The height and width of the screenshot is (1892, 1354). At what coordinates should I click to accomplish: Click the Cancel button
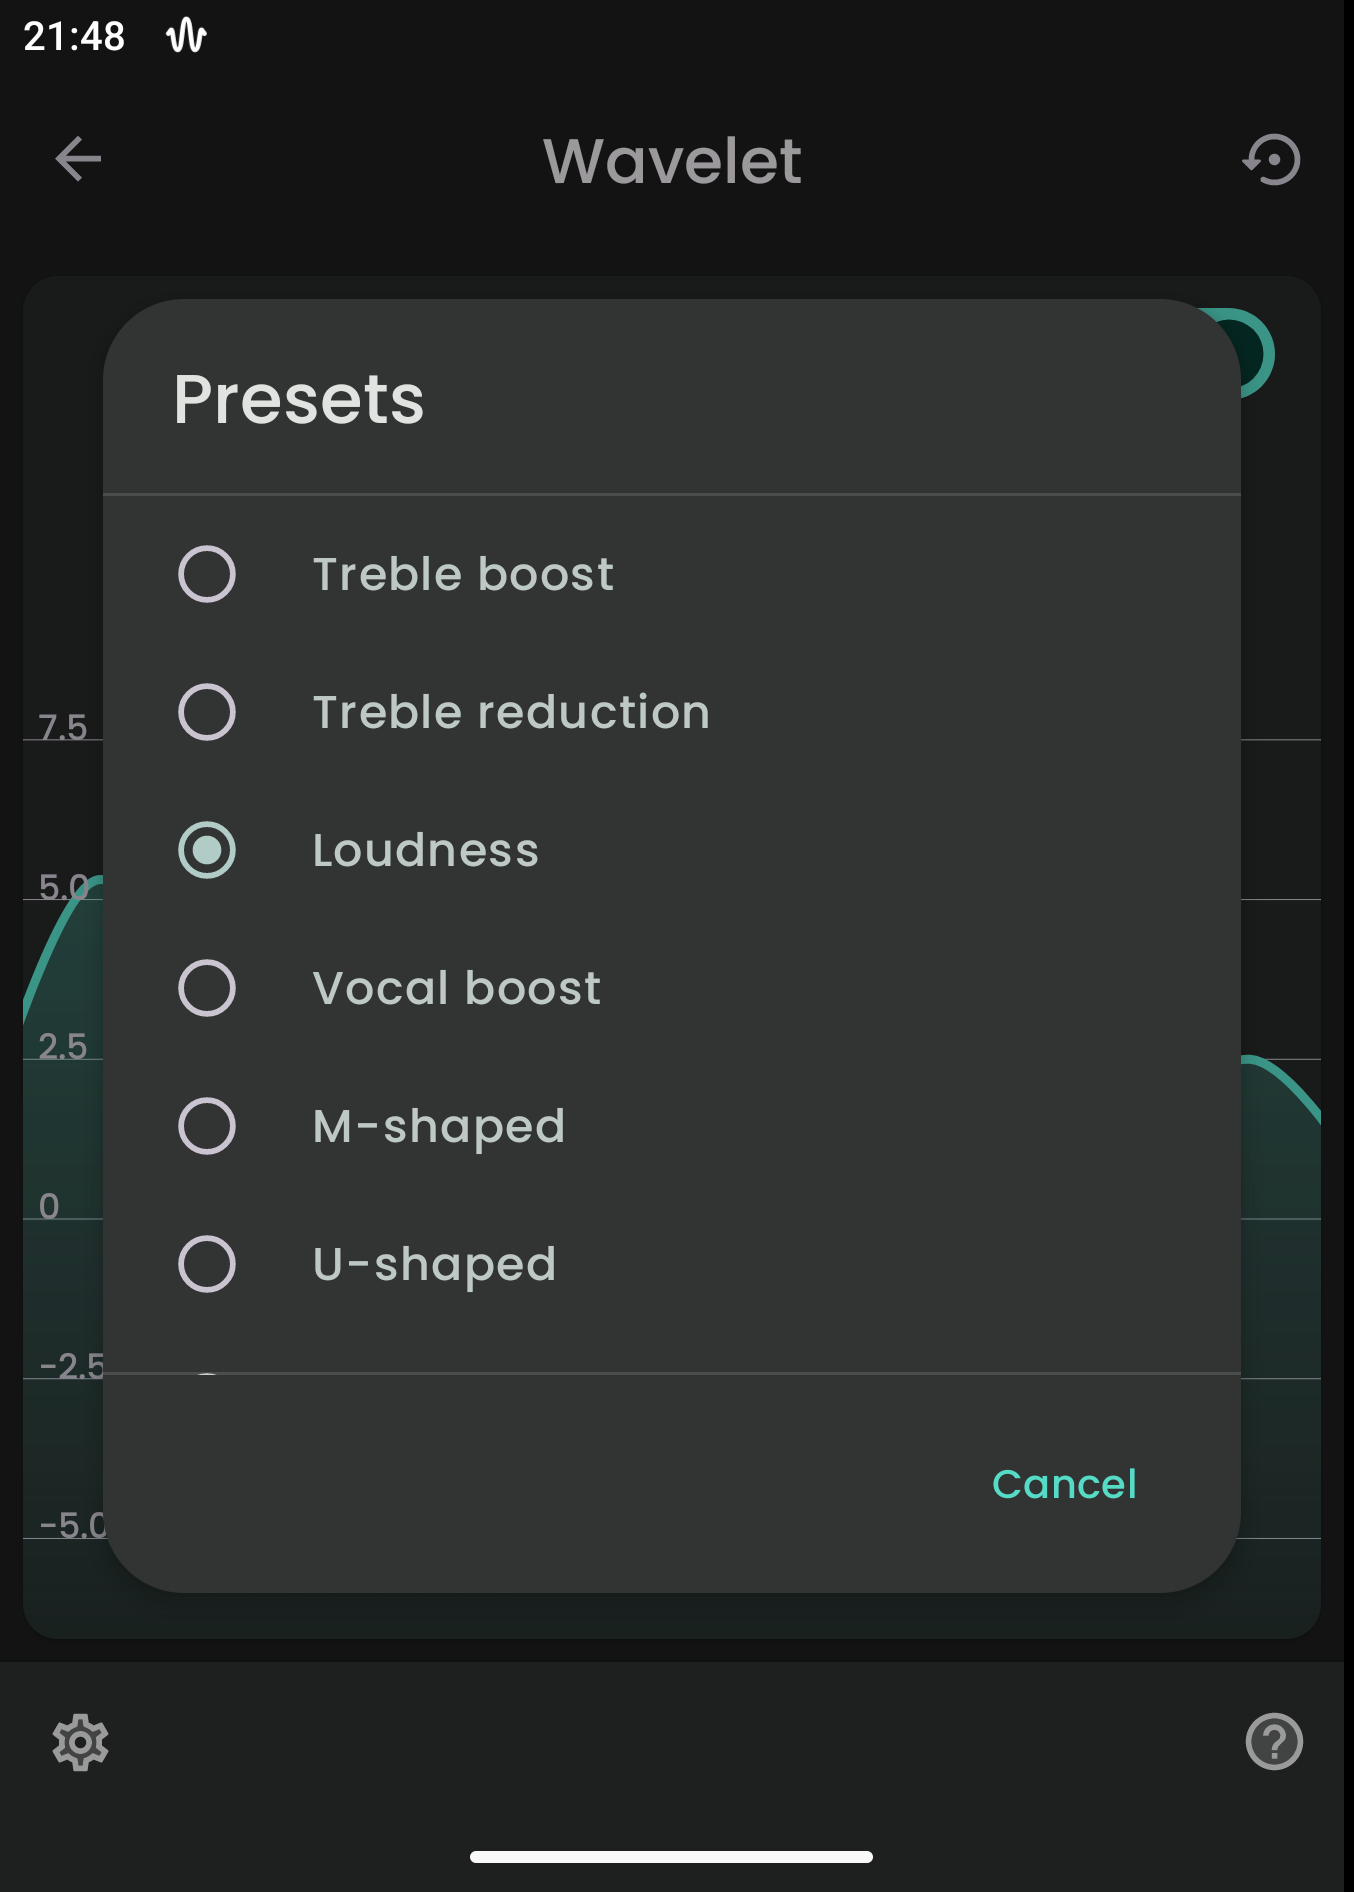click(1064, 1484)
